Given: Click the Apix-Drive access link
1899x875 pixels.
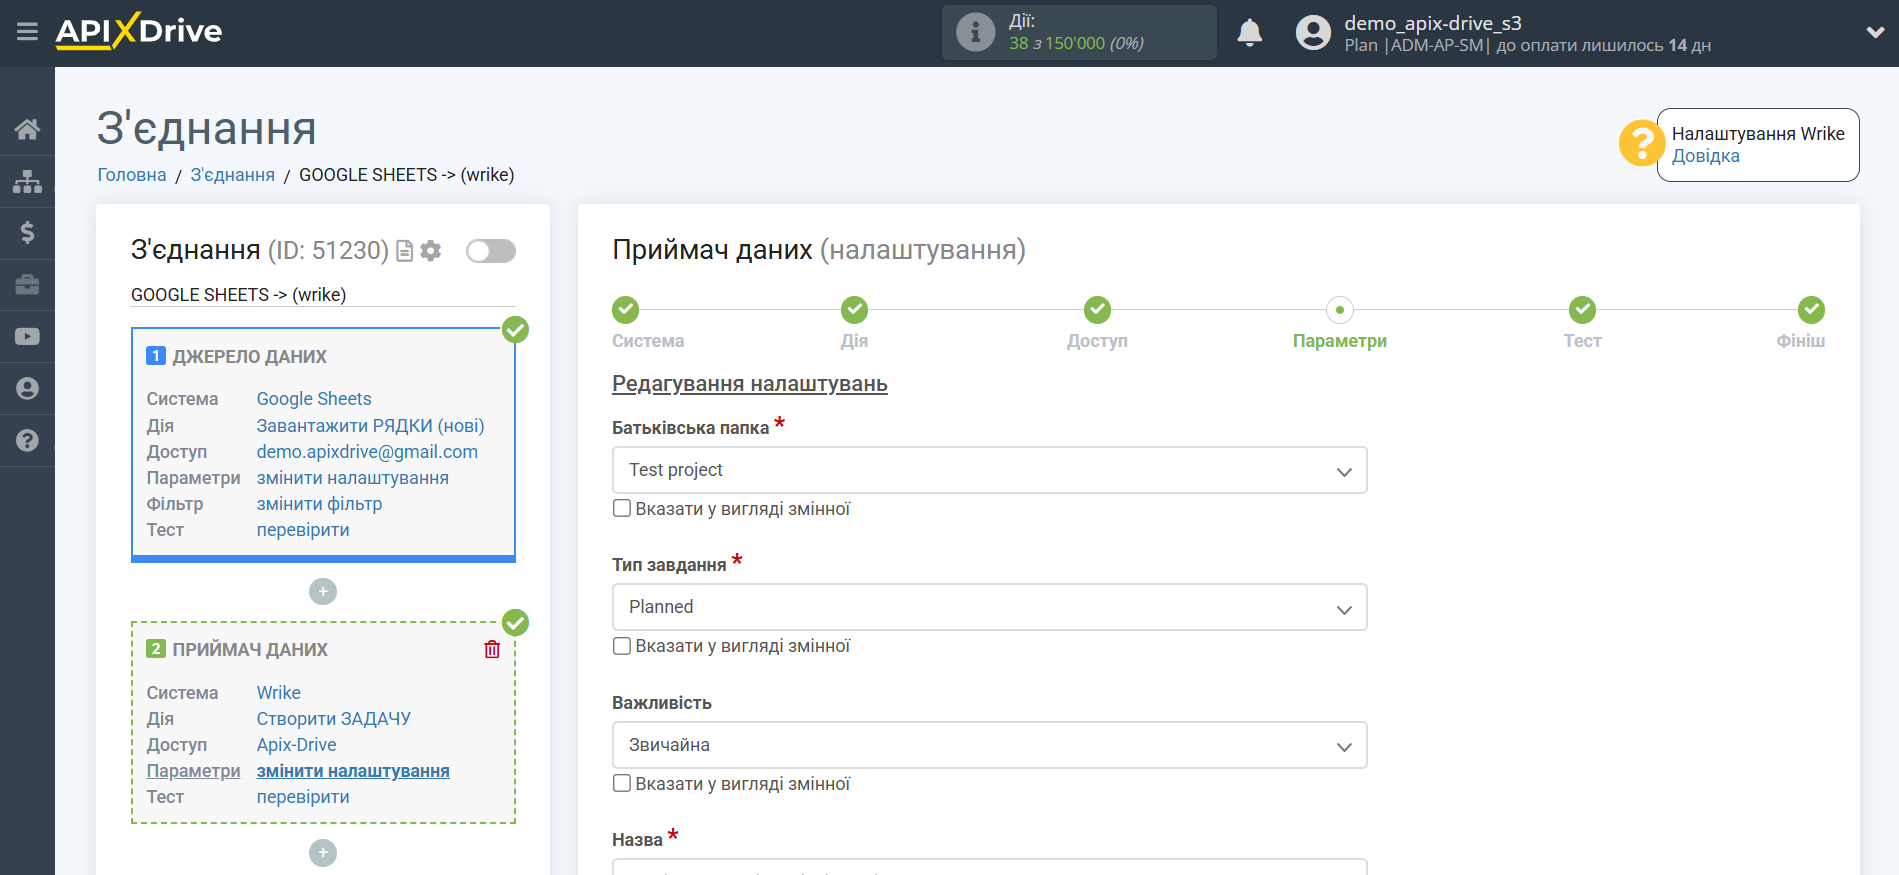Looking at the screenshot, I should (x=297, y=745).
